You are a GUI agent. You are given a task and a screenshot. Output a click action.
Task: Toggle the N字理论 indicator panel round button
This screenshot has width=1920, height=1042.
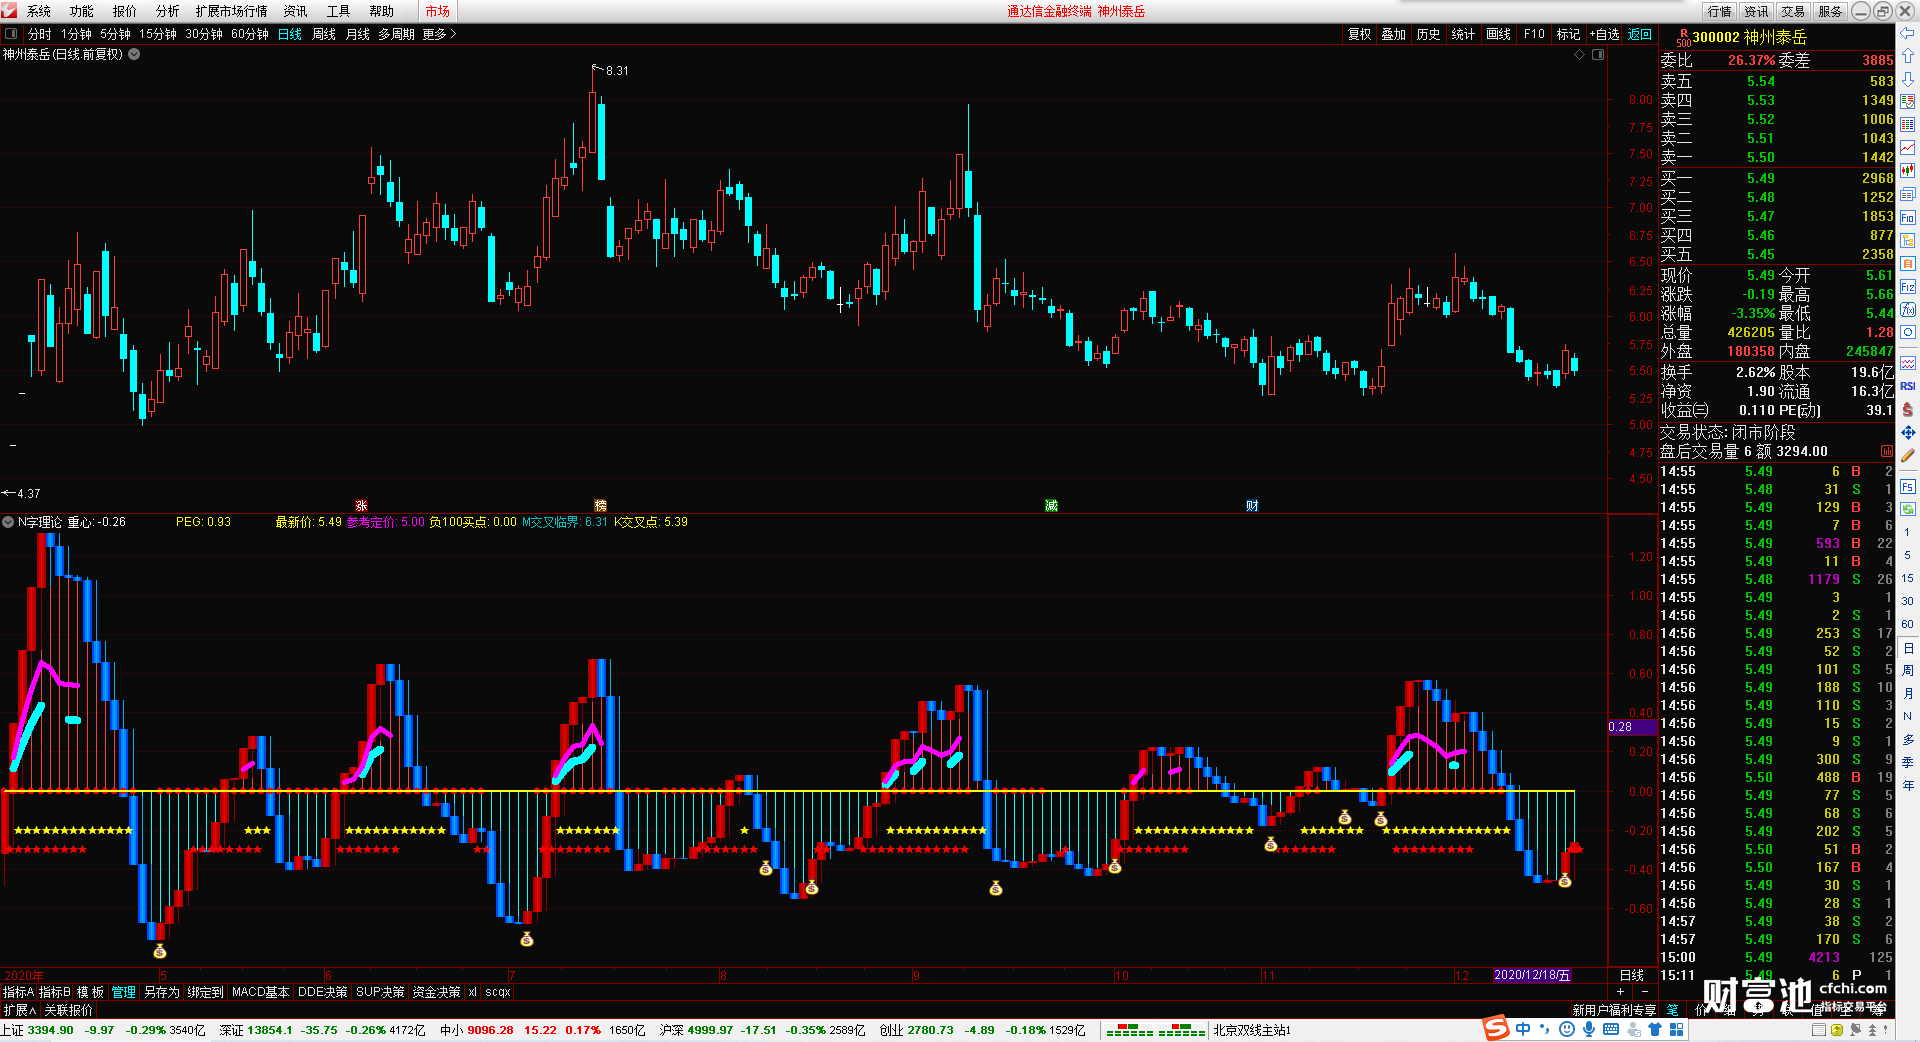[8, 522]
